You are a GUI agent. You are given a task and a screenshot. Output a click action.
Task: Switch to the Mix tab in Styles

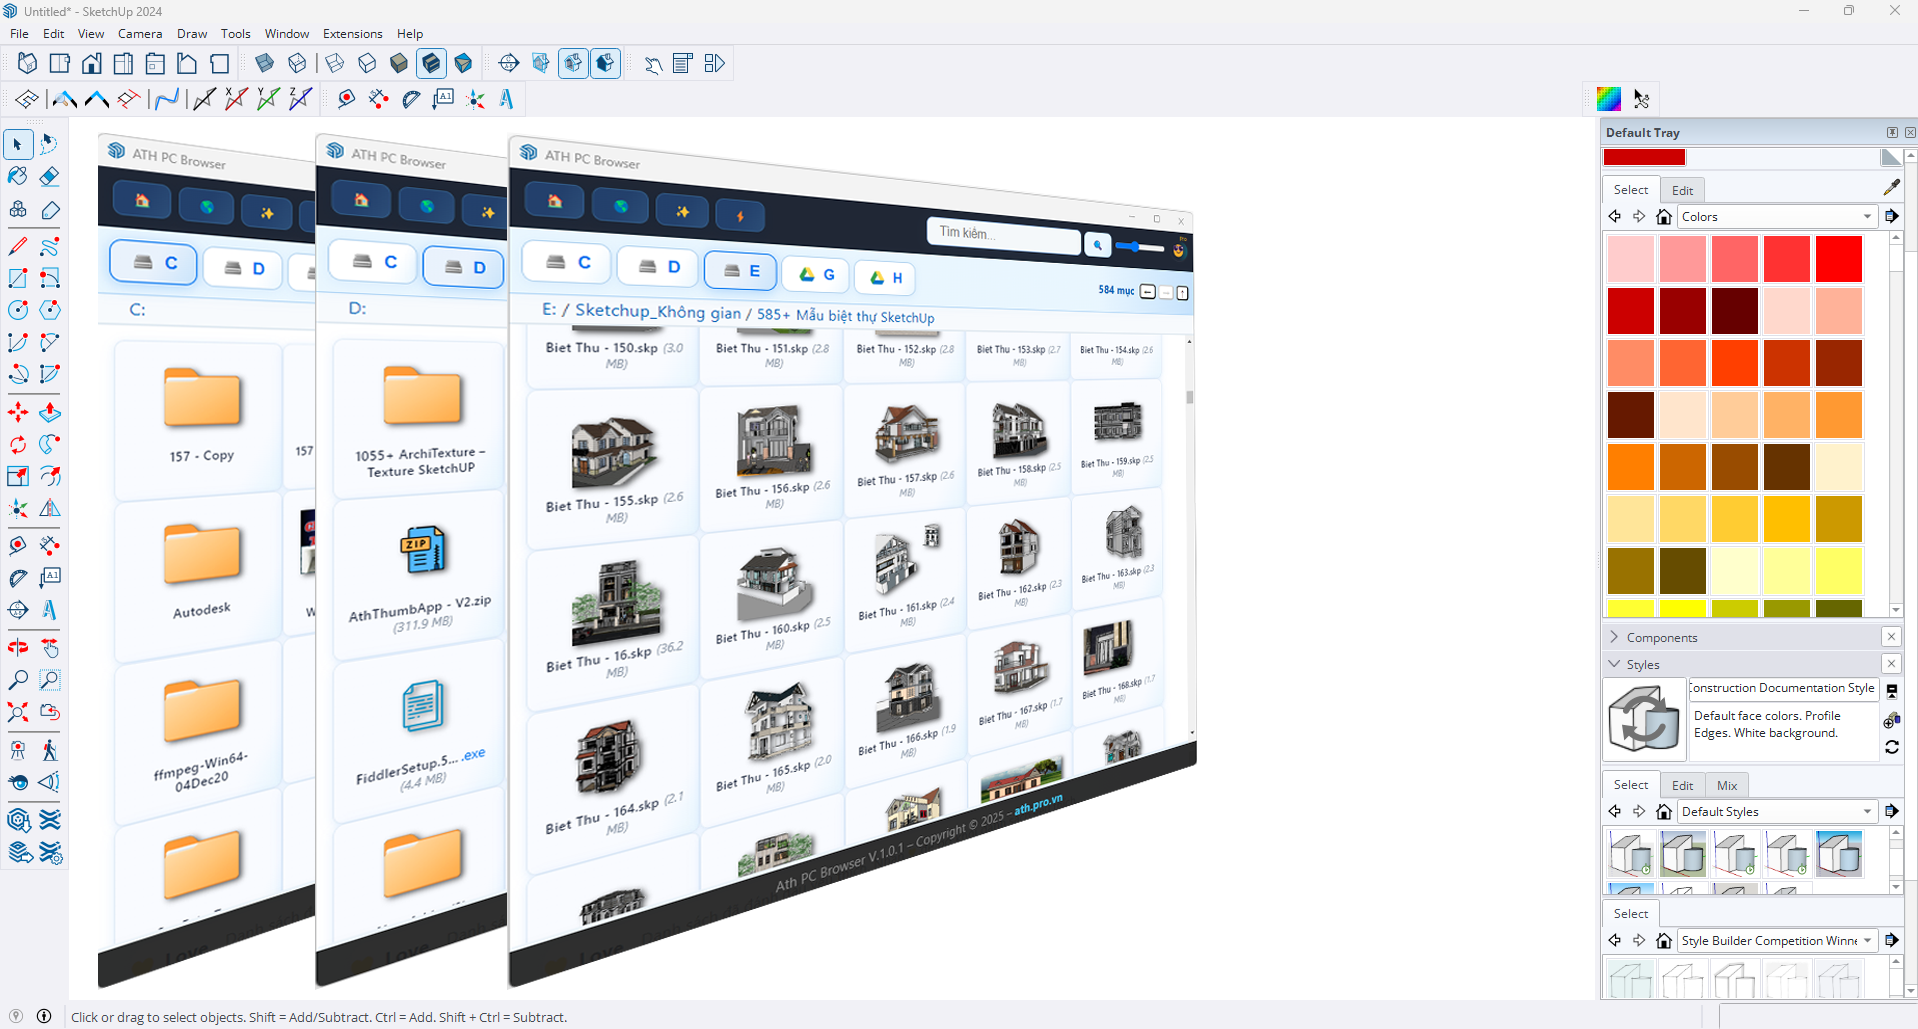[1726, 786]
